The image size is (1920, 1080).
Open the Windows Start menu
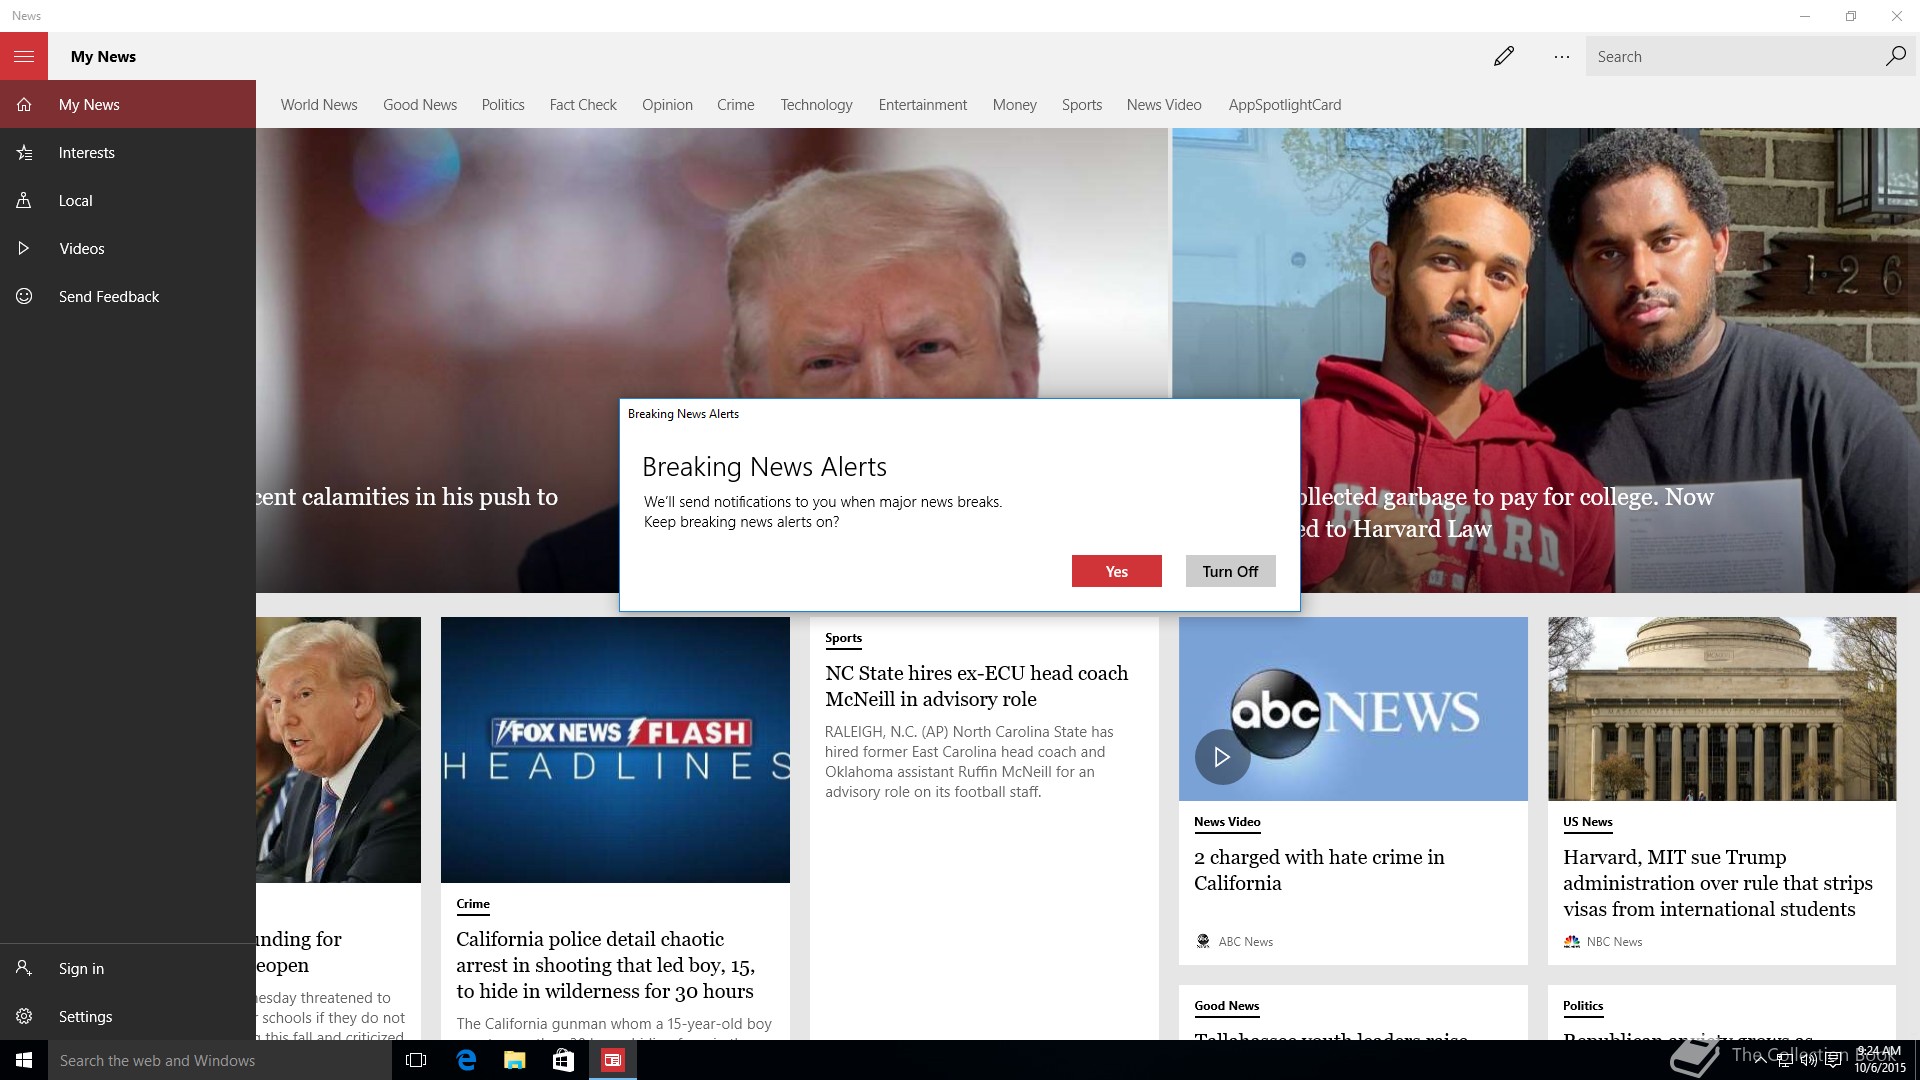pos(24,1060)
